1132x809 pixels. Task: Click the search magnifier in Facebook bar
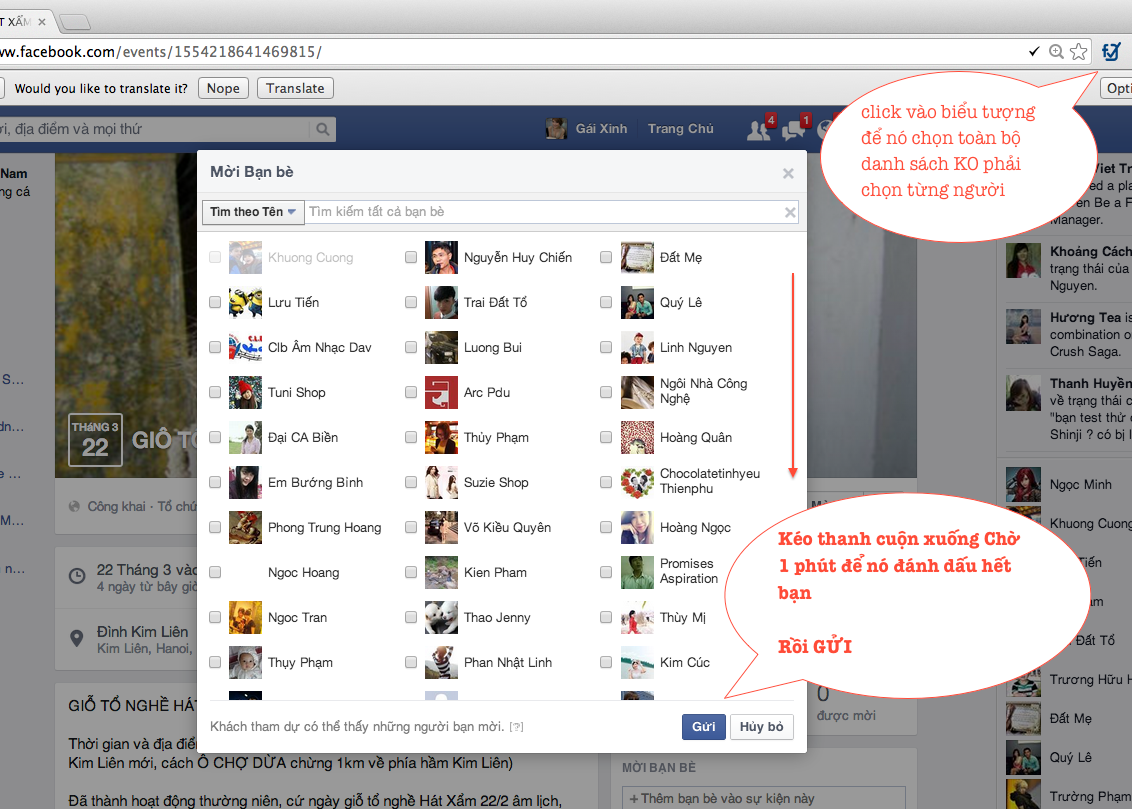(x=322, y=129)
